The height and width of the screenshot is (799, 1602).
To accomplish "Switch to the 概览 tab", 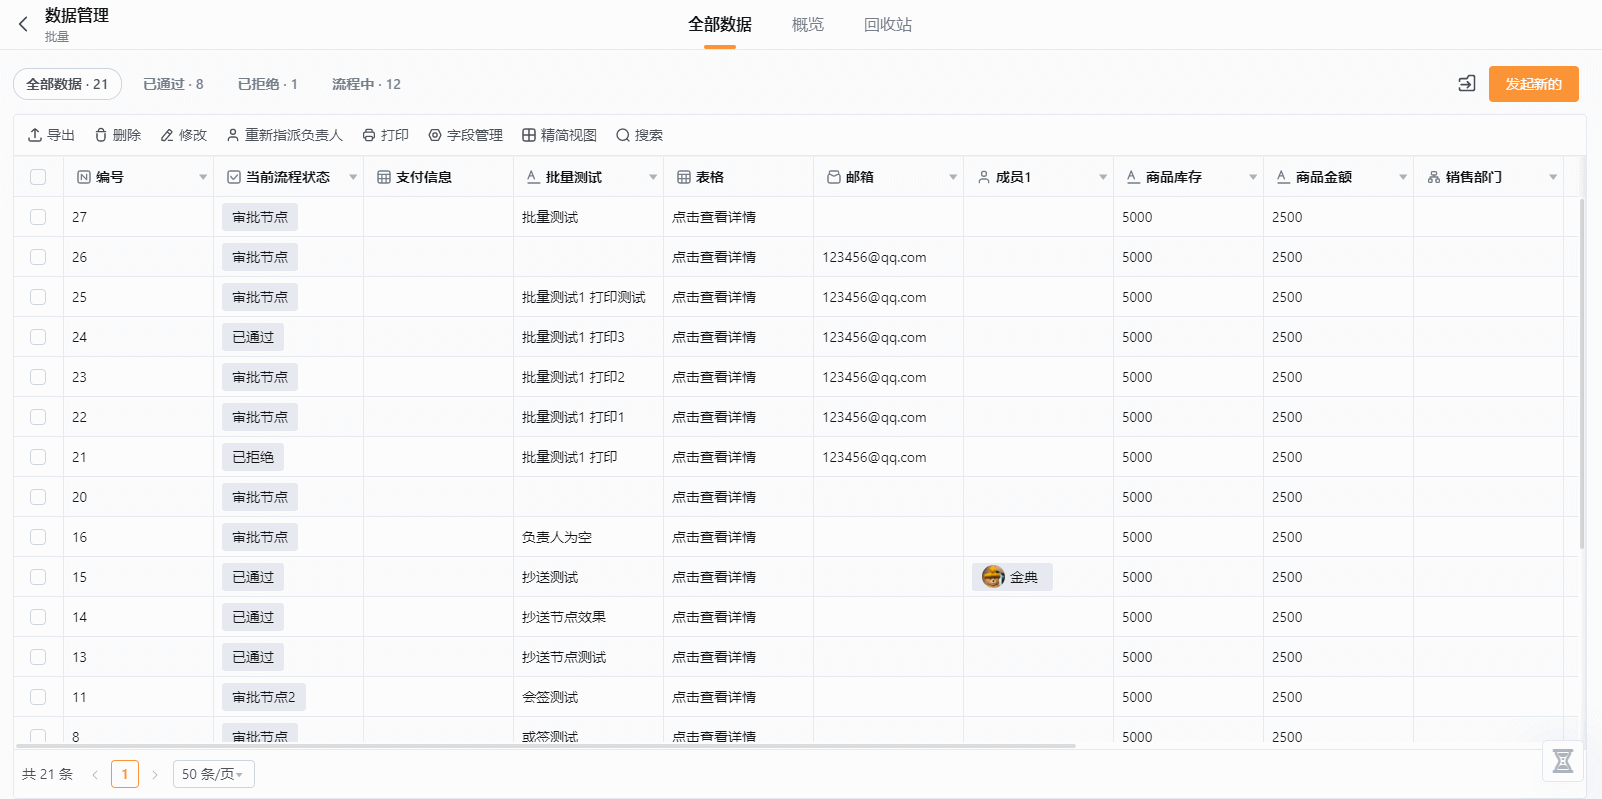I will [x=808, y=25].
